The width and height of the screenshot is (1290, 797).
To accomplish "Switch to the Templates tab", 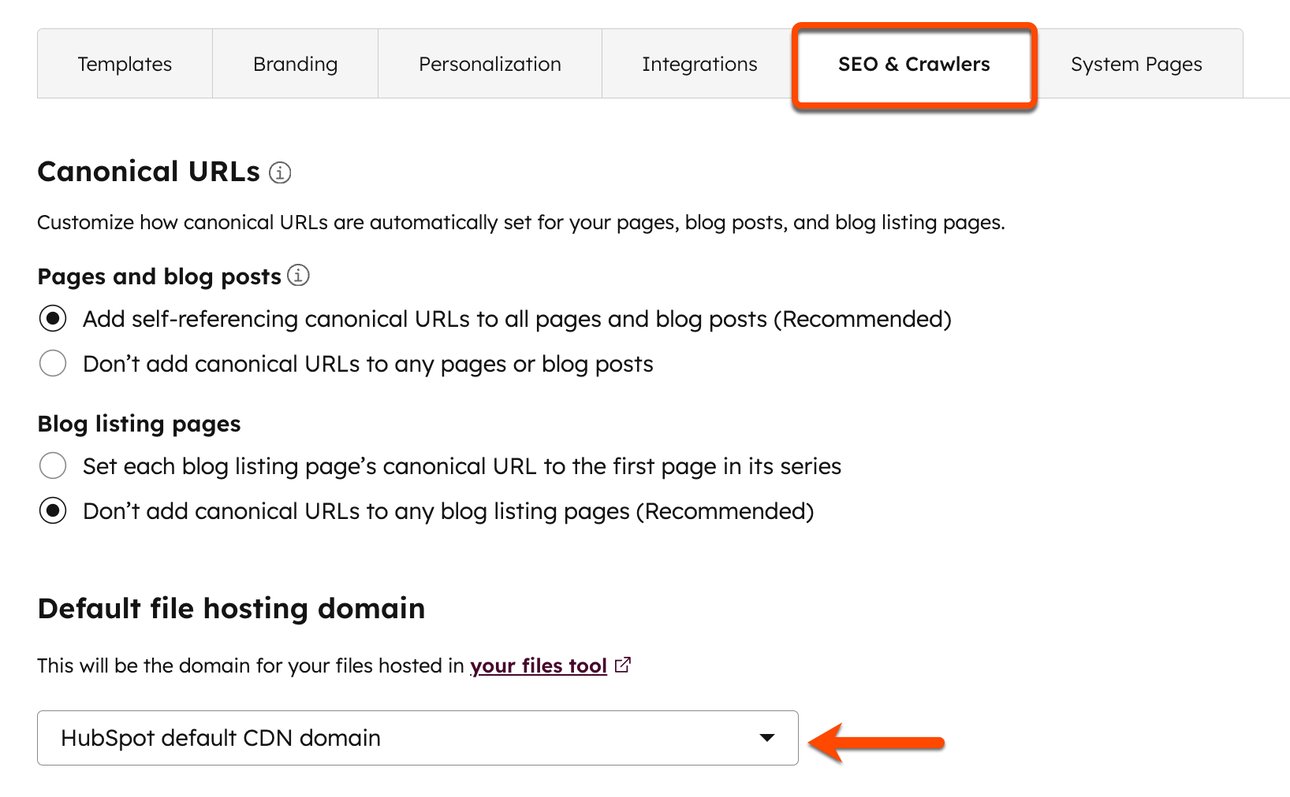I will coord(125,64).
